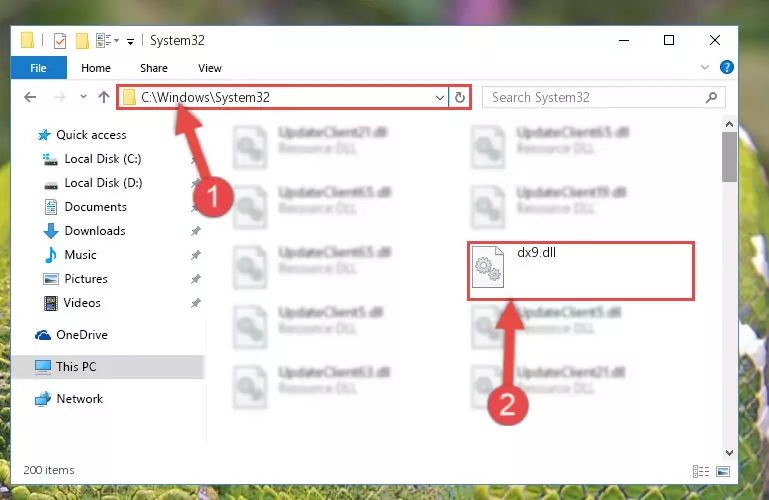This screenshot has width=769, height=500.
Task: Open Customize Quick Access Toolbar dropdown
Action: click(130, 42)
